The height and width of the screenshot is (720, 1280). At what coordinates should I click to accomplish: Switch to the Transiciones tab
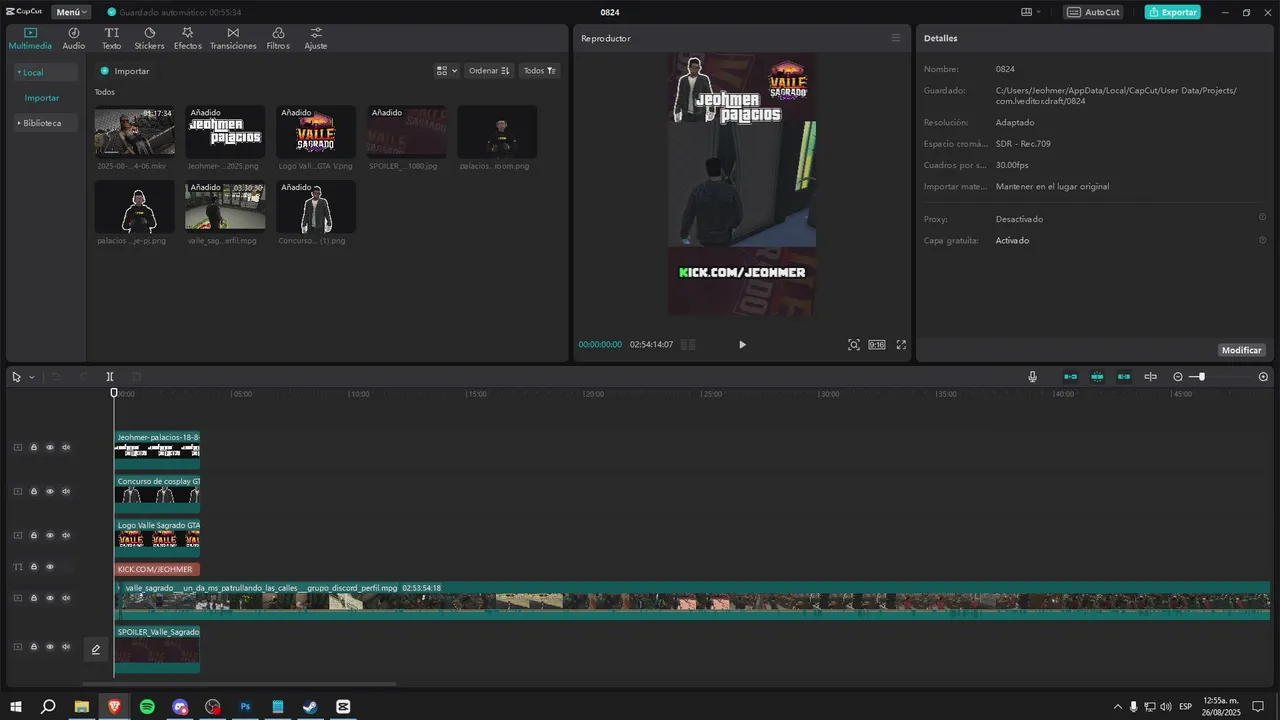point(233,39)
